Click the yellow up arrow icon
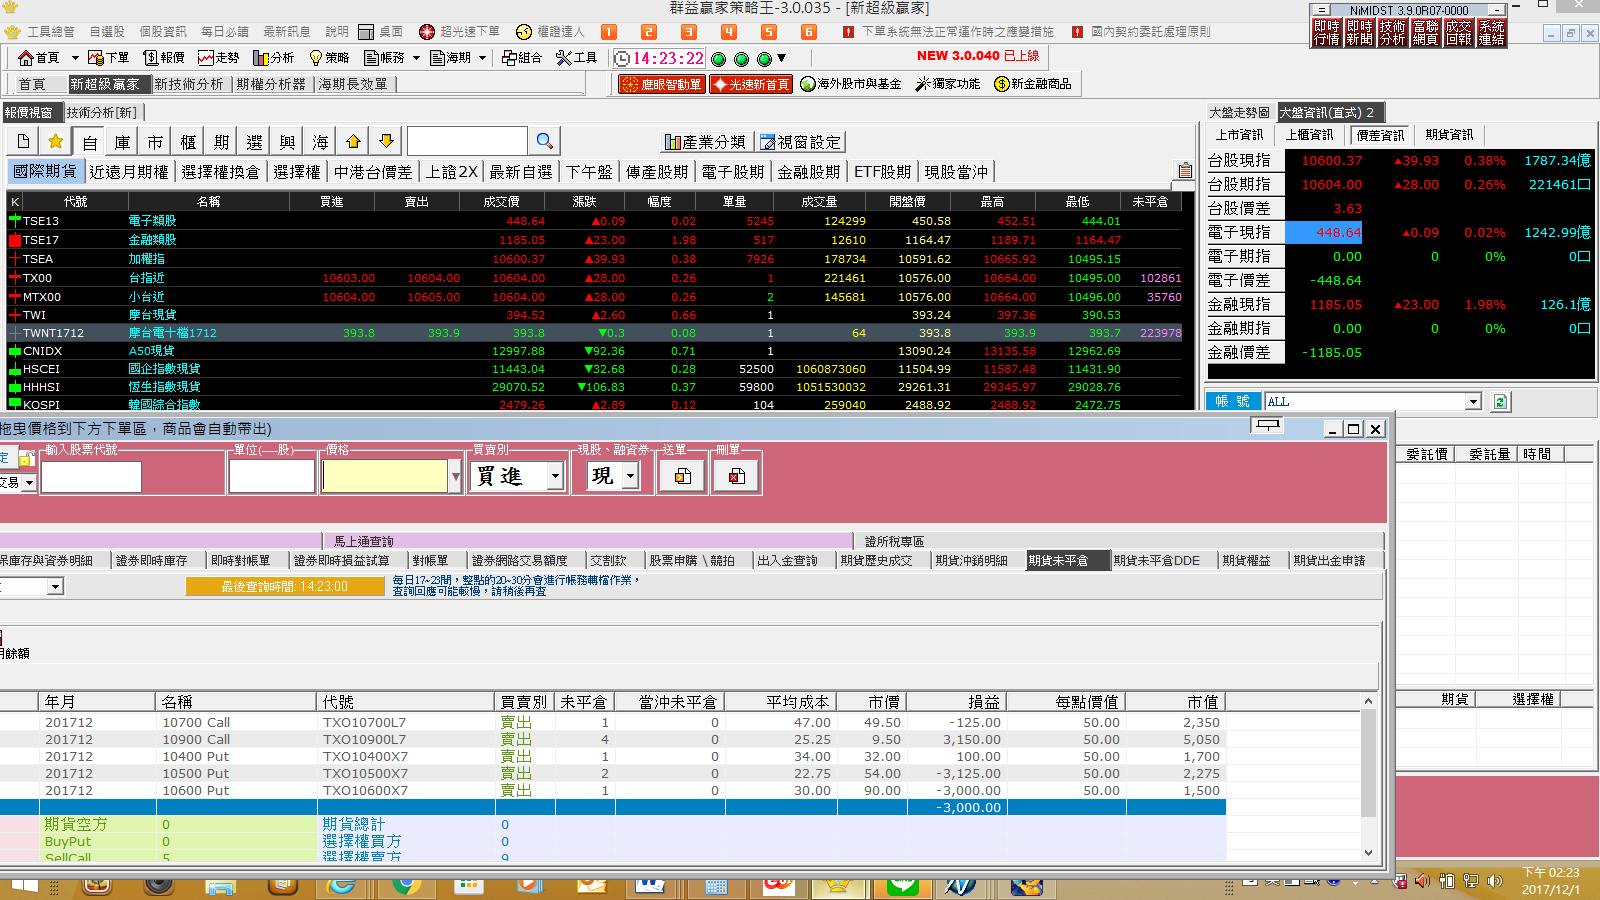Viewport: 1600px width, 900px height. click(353, 141)
